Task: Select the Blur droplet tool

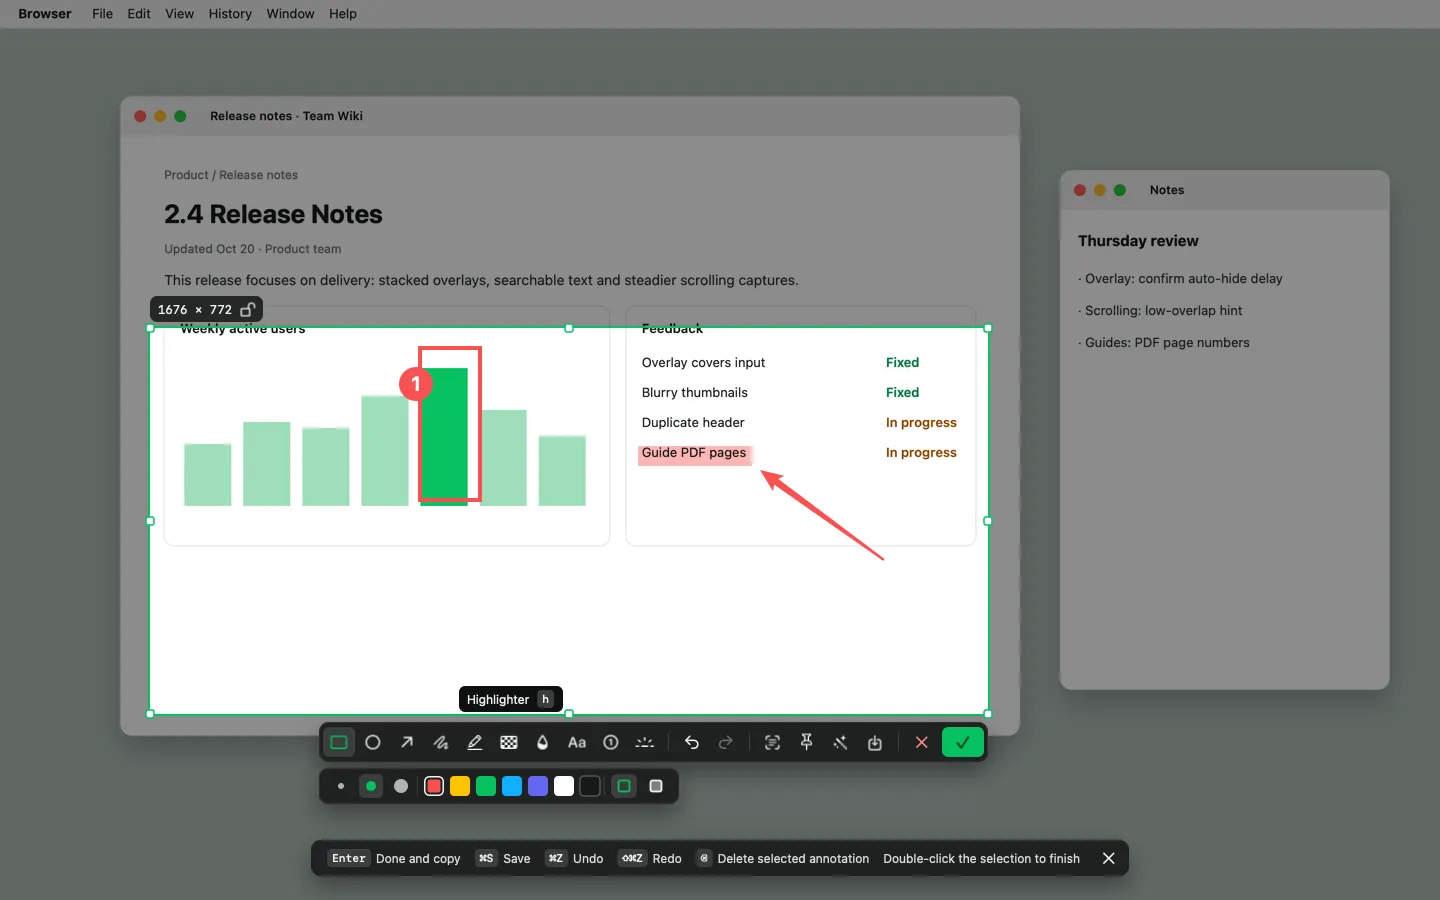Action: [x=543, y=743]
